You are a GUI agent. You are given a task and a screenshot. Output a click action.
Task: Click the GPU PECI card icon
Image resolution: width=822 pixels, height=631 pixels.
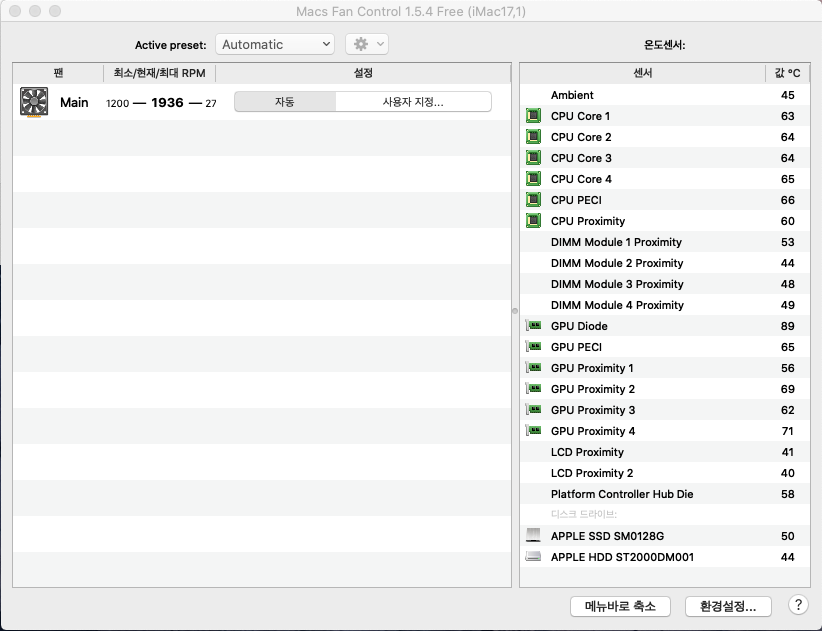pyautogui.click(x=533, y=347)
